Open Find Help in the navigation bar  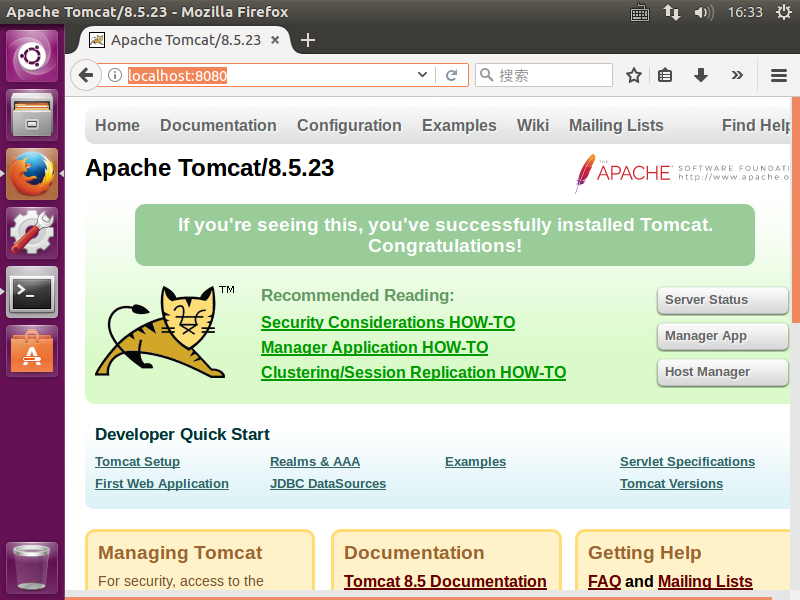tap(756, 126)
